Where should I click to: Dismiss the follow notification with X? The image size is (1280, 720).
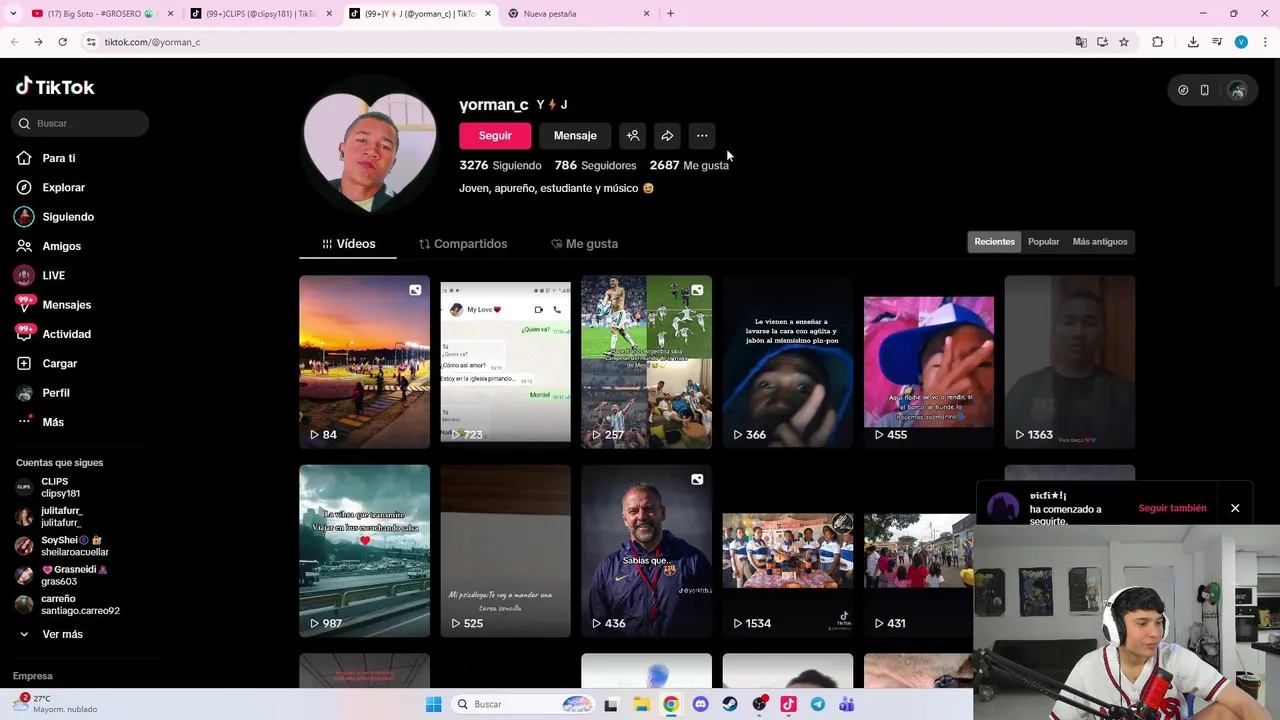tap(1235, 508)
